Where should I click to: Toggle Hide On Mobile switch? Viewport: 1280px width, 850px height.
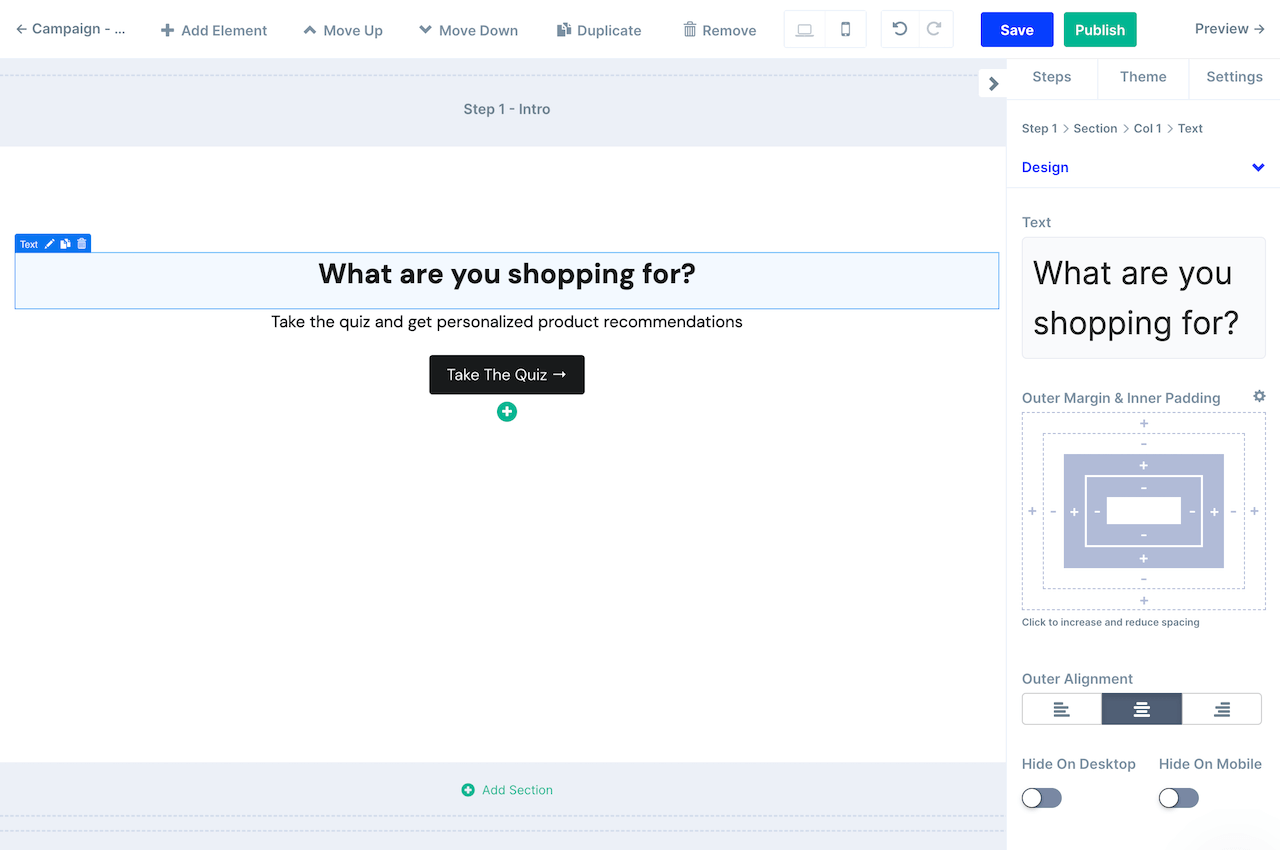click(1178, 798)
